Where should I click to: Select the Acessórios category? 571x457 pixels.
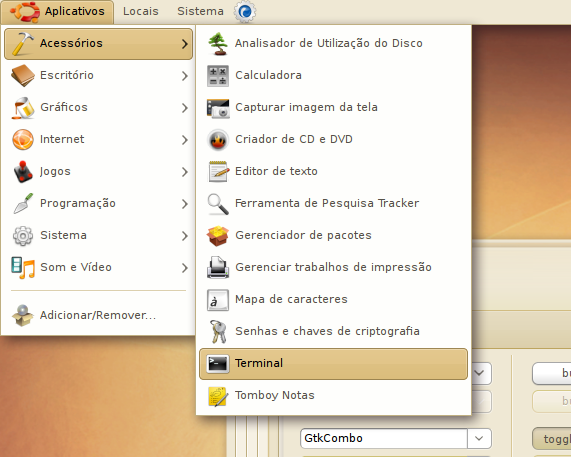pos(98,44)
